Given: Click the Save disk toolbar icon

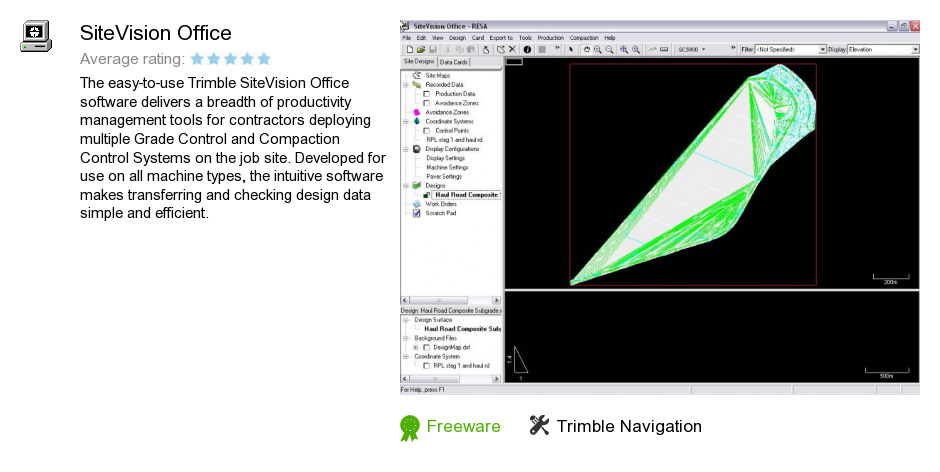Looking at the screenshot, I should coord(432,50).
